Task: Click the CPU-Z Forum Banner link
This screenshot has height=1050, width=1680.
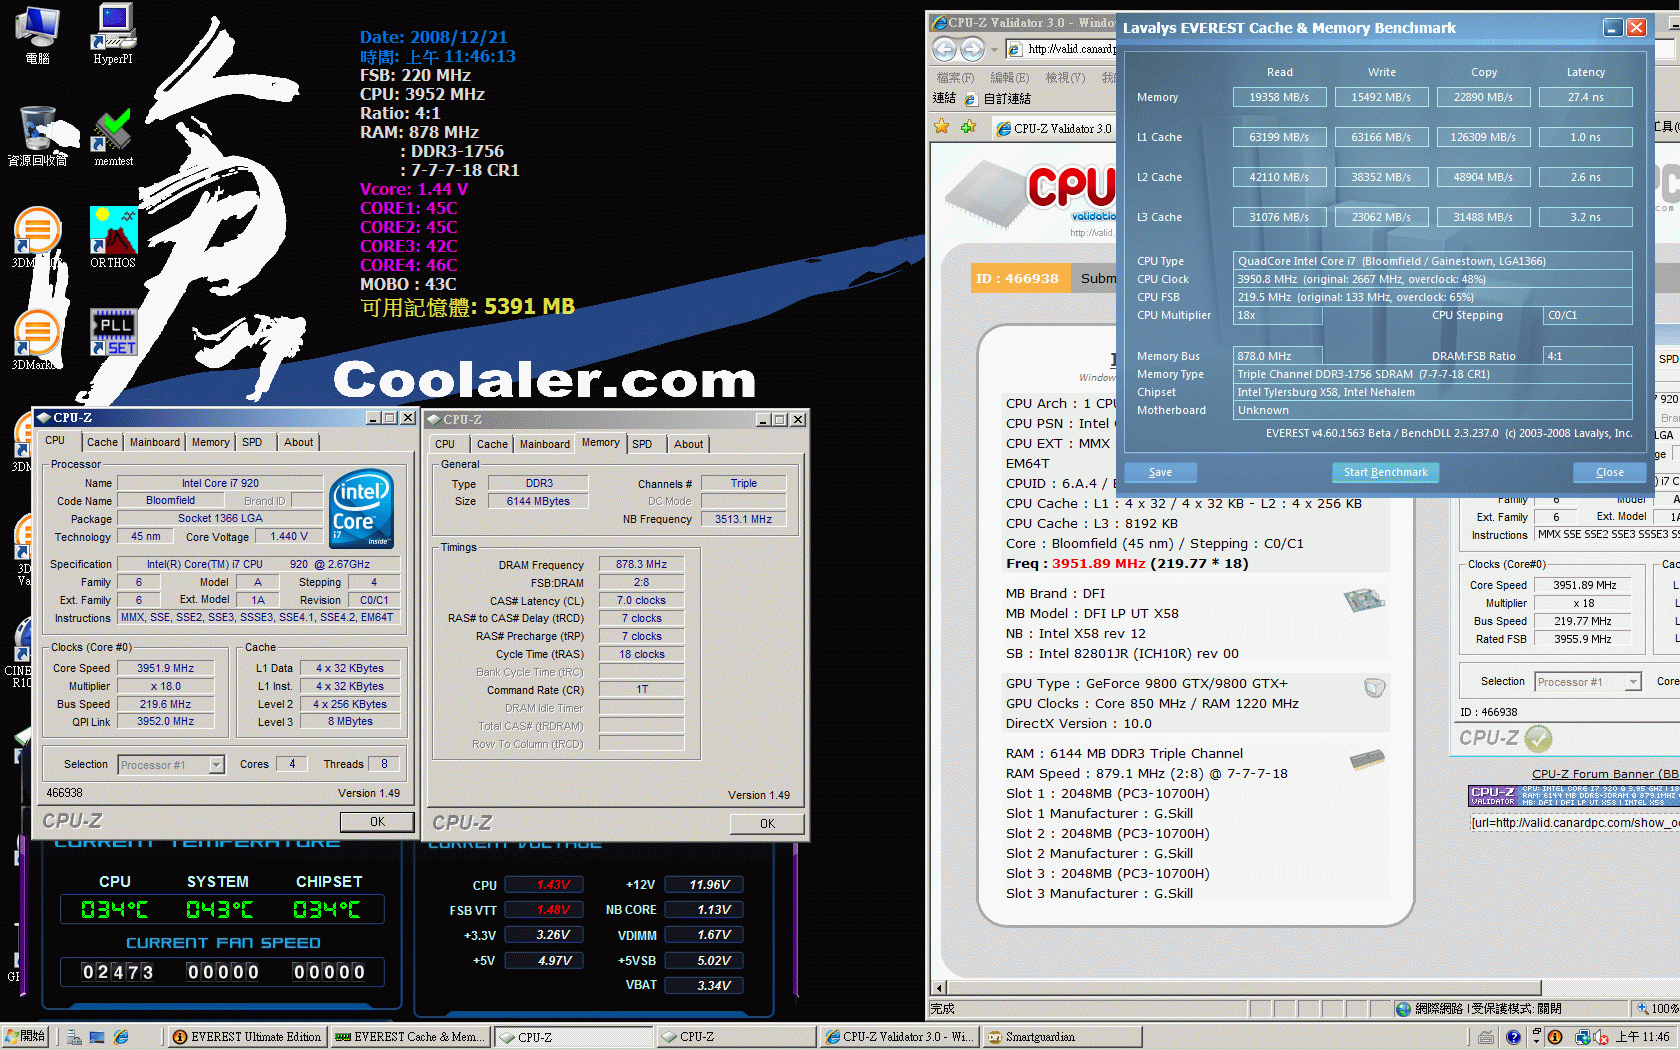Action: pyautogui.click(x=1604, y=774)
